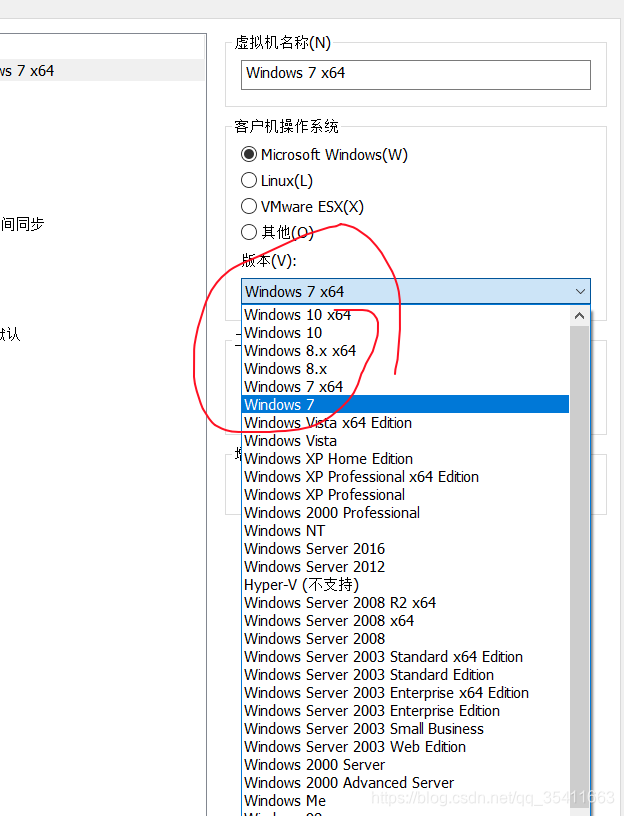Pick the 32-bit Windows XP Professional entry
Viewport: 624px width, 816px height.
tap(406, 494)
